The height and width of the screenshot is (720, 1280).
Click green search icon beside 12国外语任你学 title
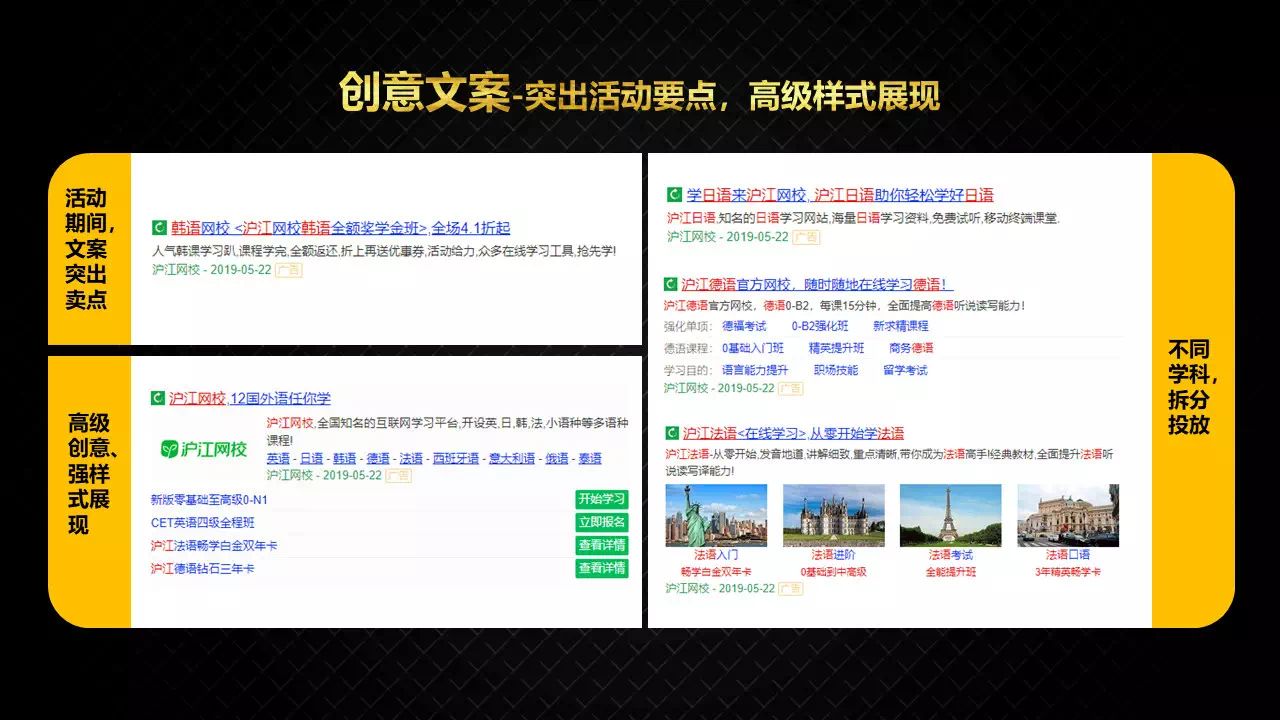[157, 398]
